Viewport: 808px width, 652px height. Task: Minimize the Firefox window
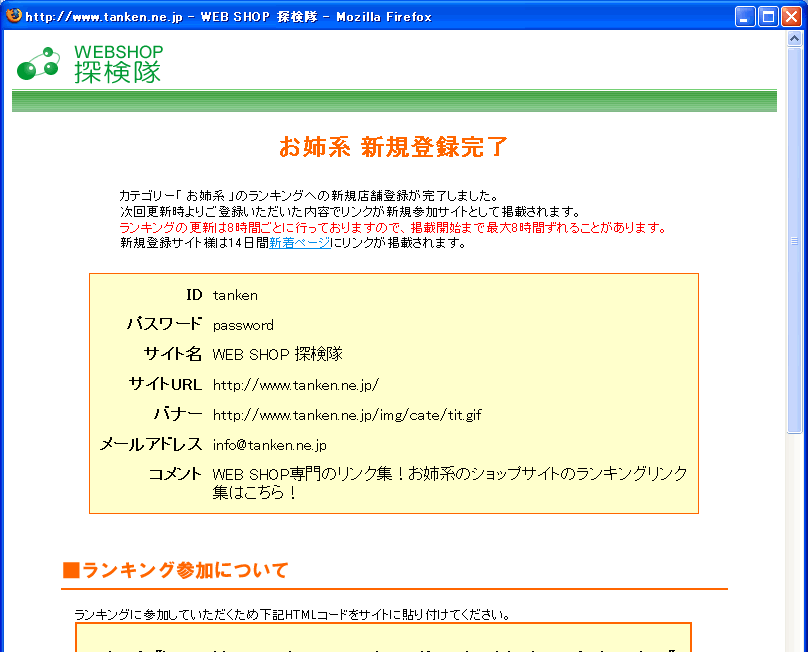(746, 16)
